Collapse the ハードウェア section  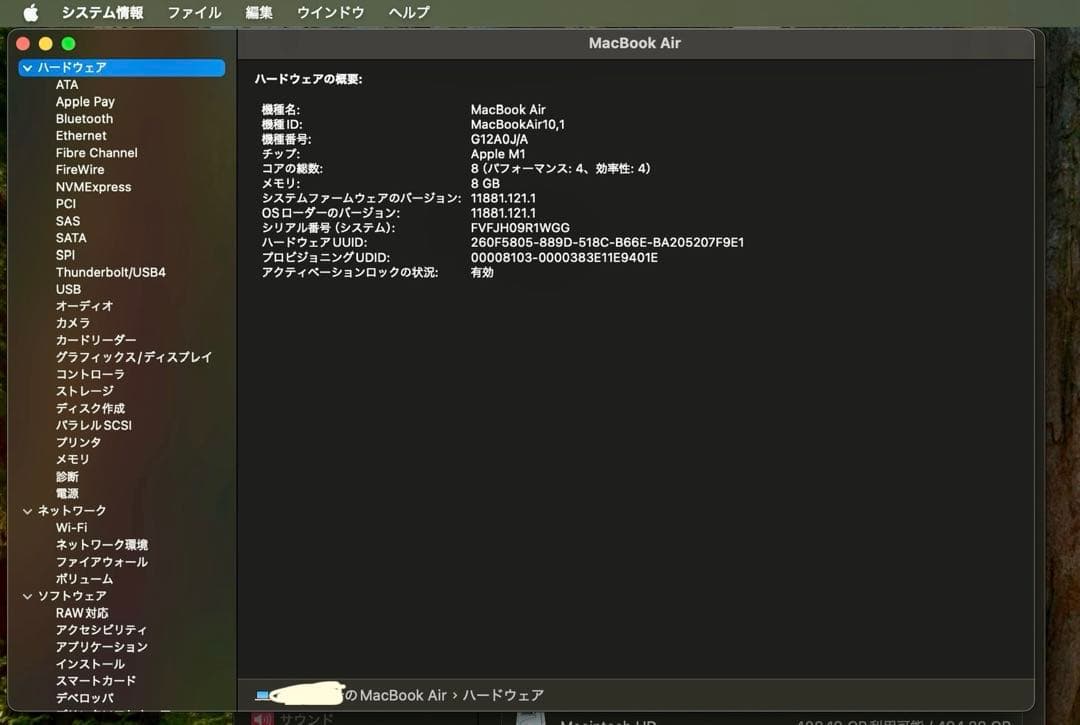27,67
